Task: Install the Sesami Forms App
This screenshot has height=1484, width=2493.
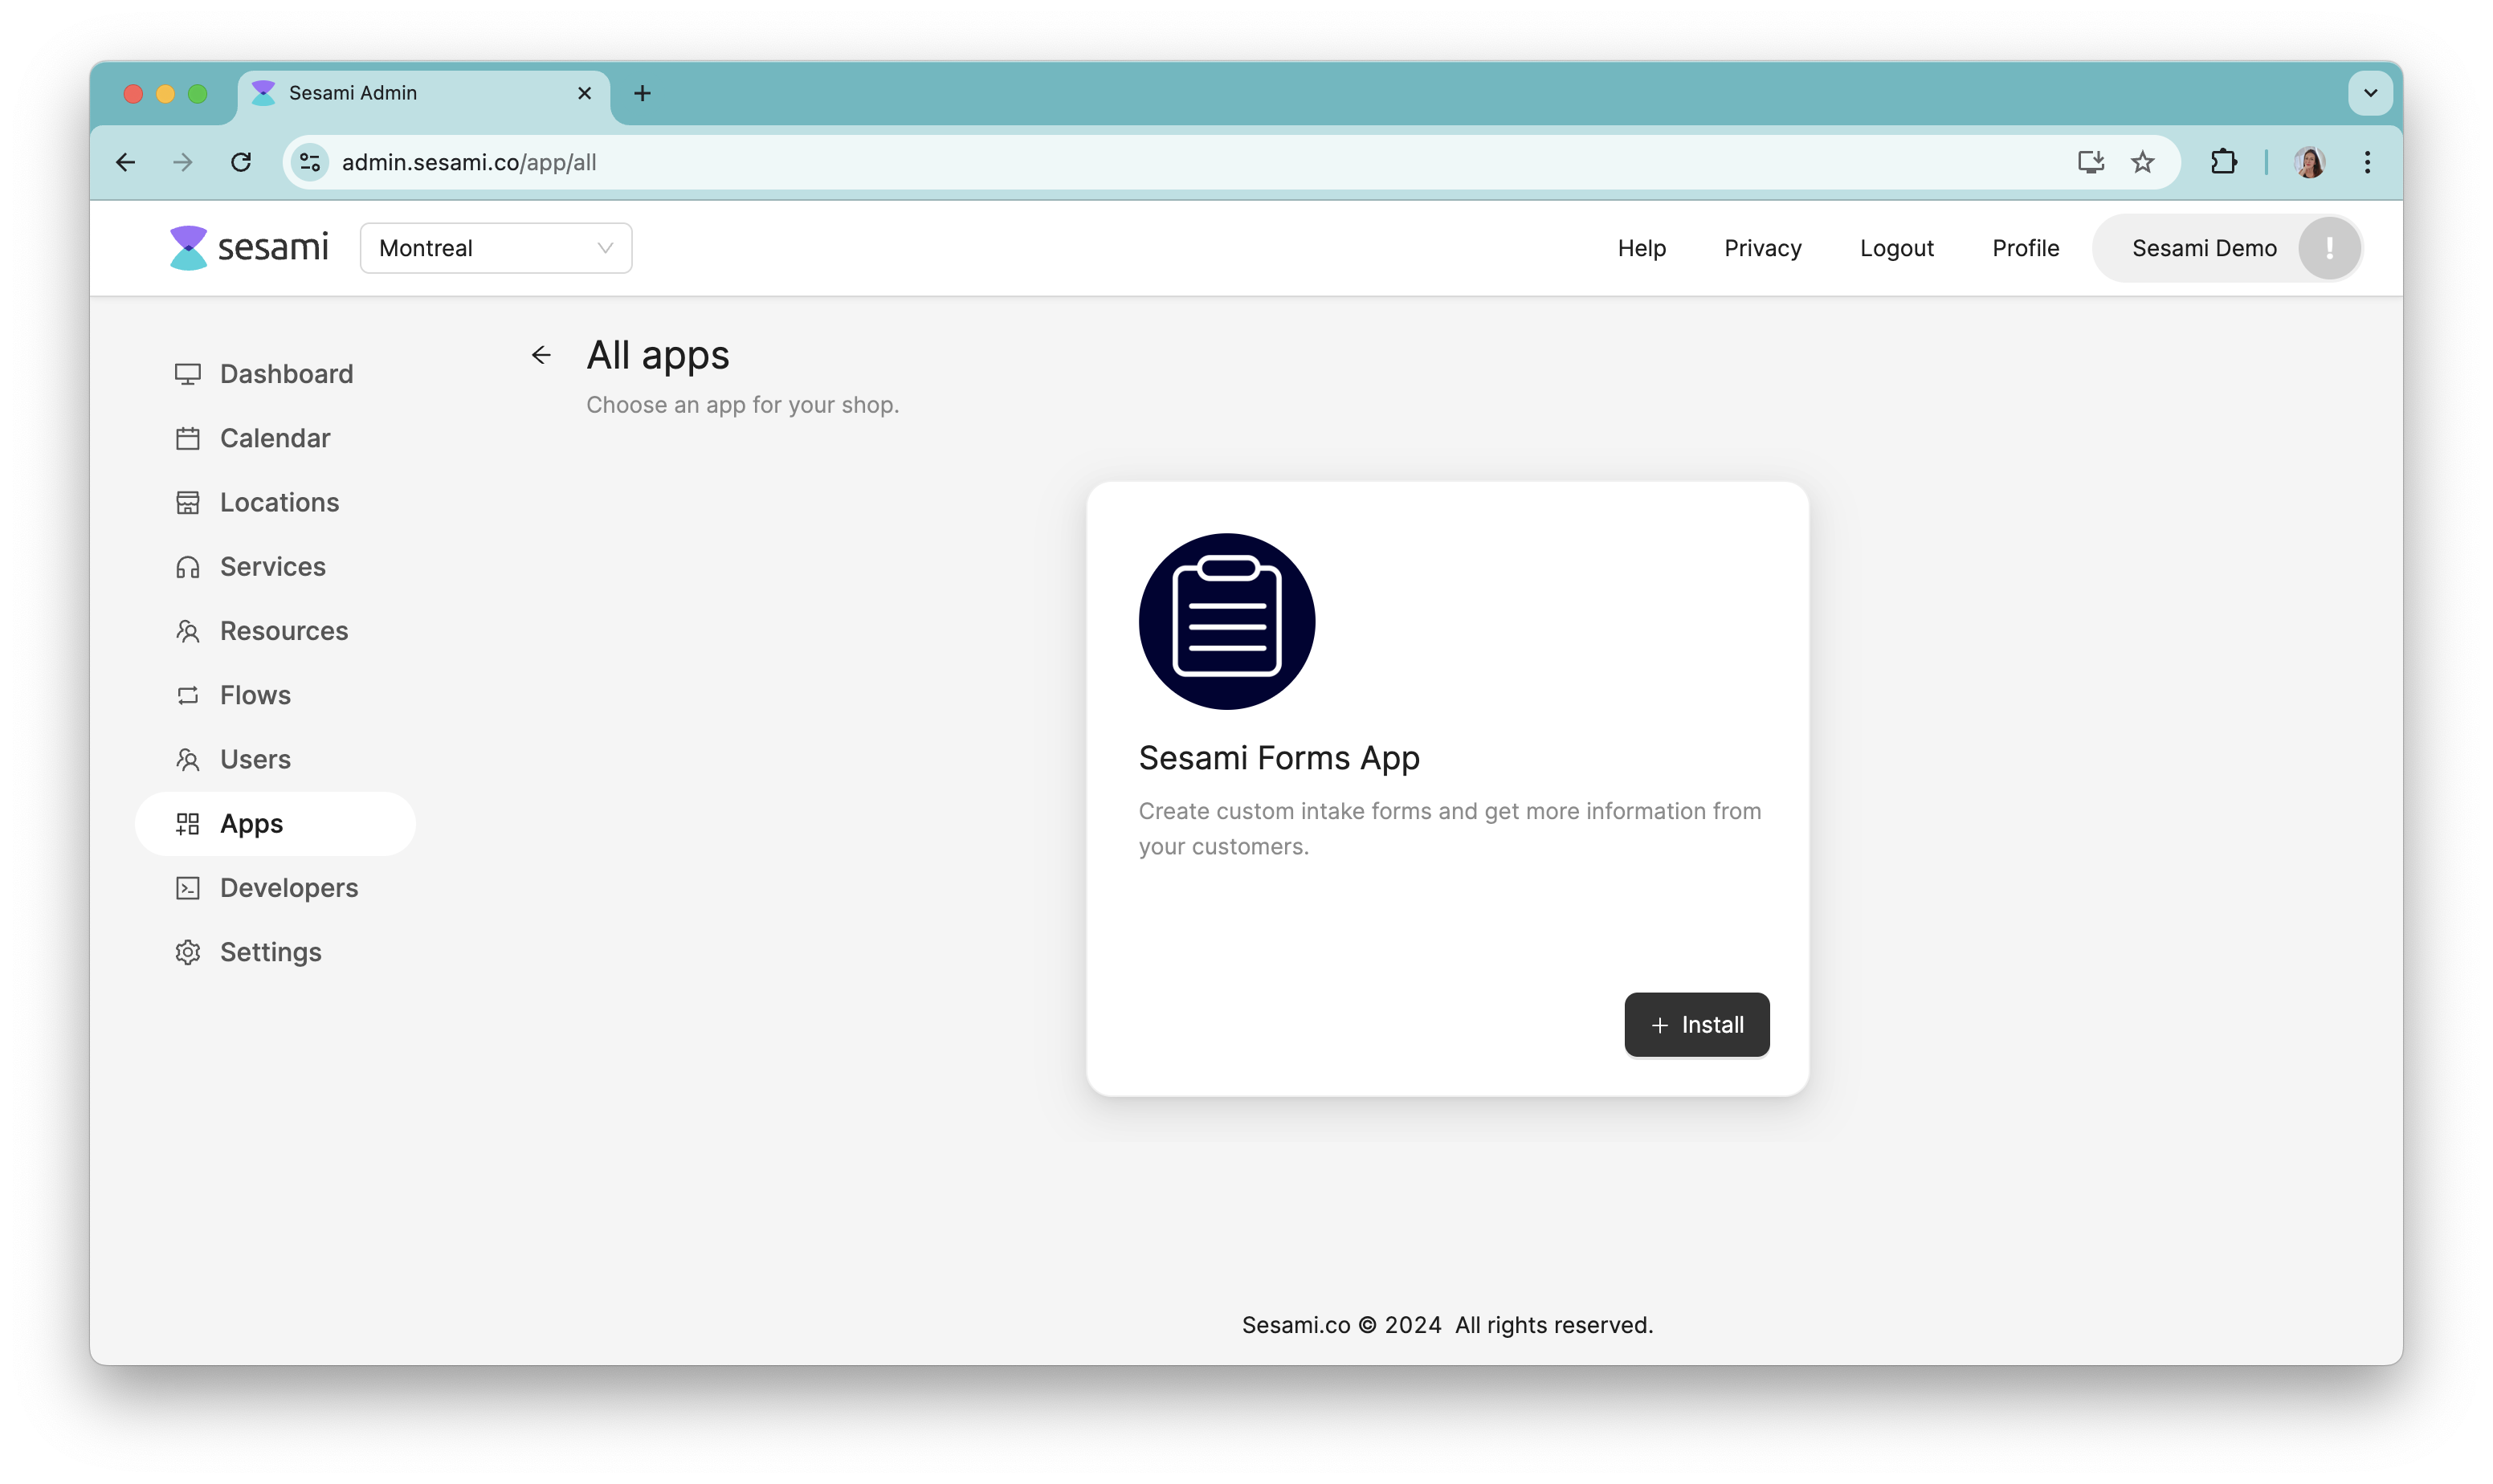Action: (x=1696, y=1024)
